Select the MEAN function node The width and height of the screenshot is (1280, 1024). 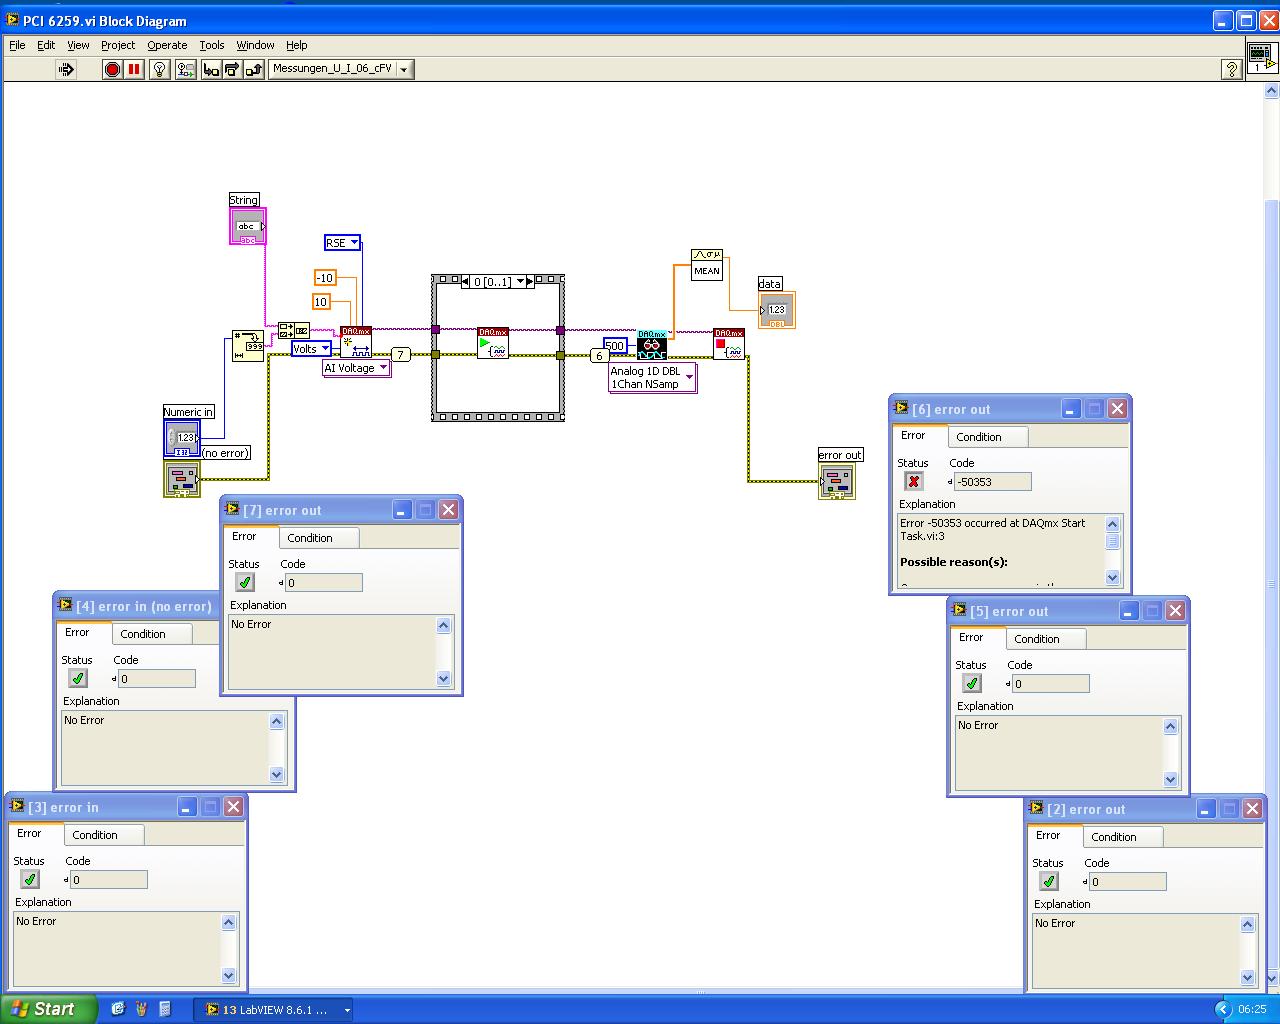707,264
